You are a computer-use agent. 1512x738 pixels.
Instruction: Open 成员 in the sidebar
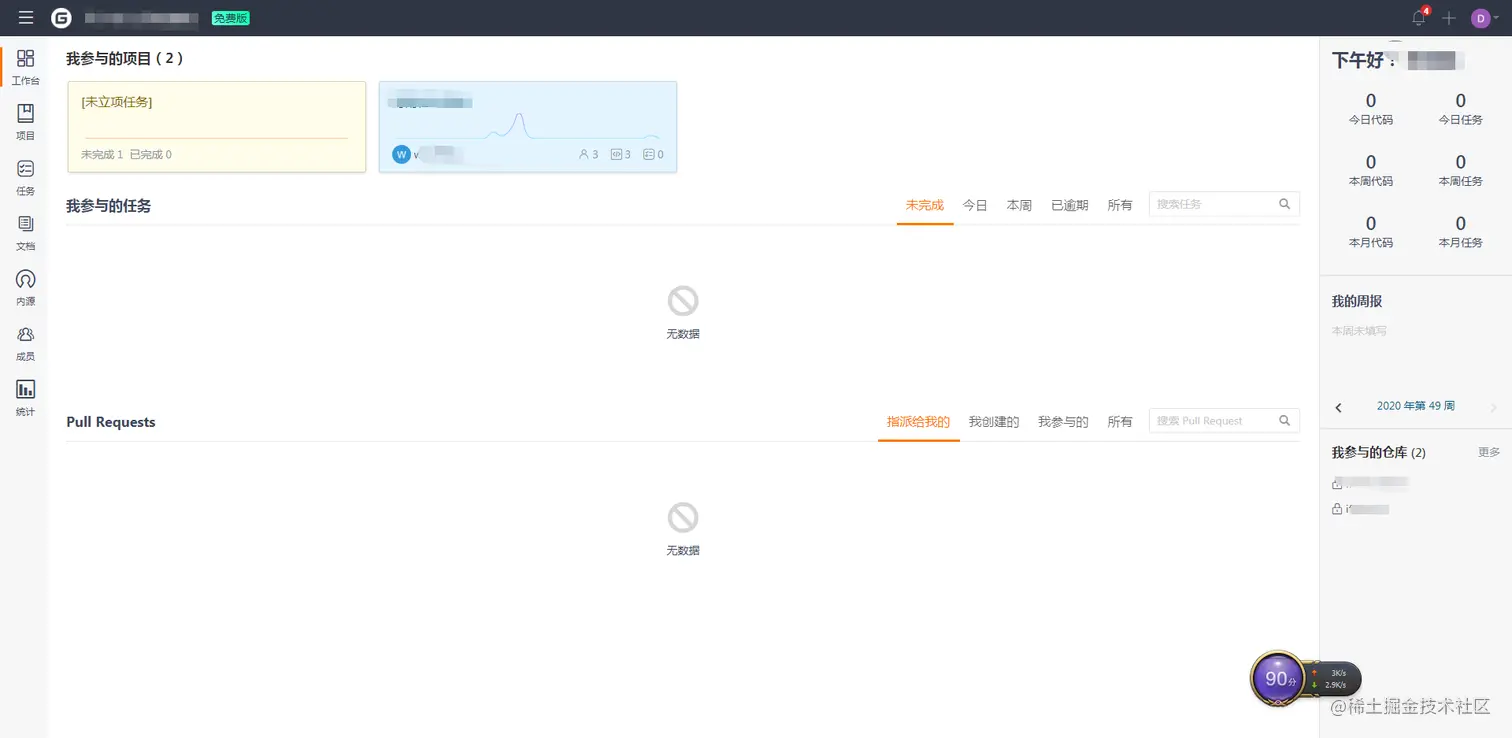pos(26,343)
